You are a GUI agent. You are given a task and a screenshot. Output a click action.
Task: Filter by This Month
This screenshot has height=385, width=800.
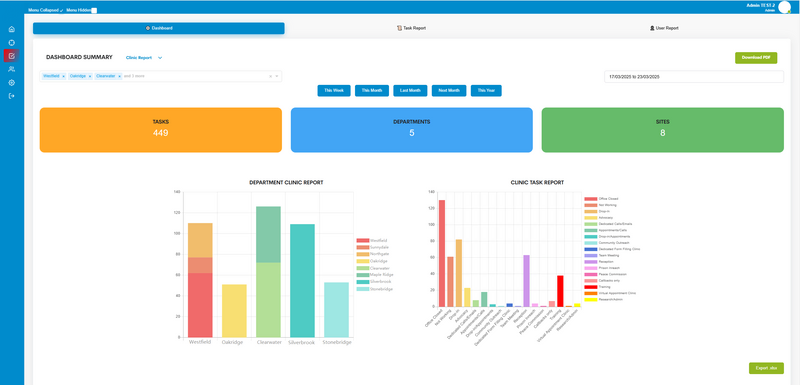[372, 90]
